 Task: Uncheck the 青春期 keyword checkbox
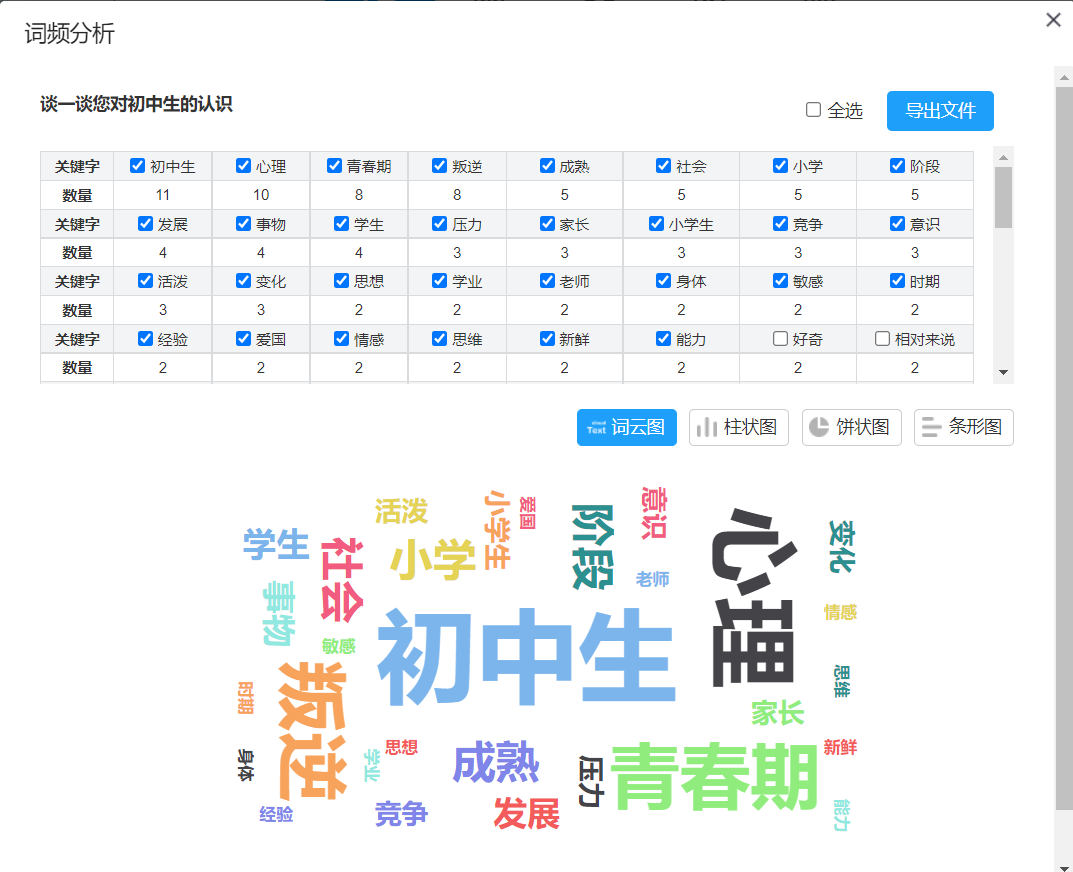click(x=335, y=166)
